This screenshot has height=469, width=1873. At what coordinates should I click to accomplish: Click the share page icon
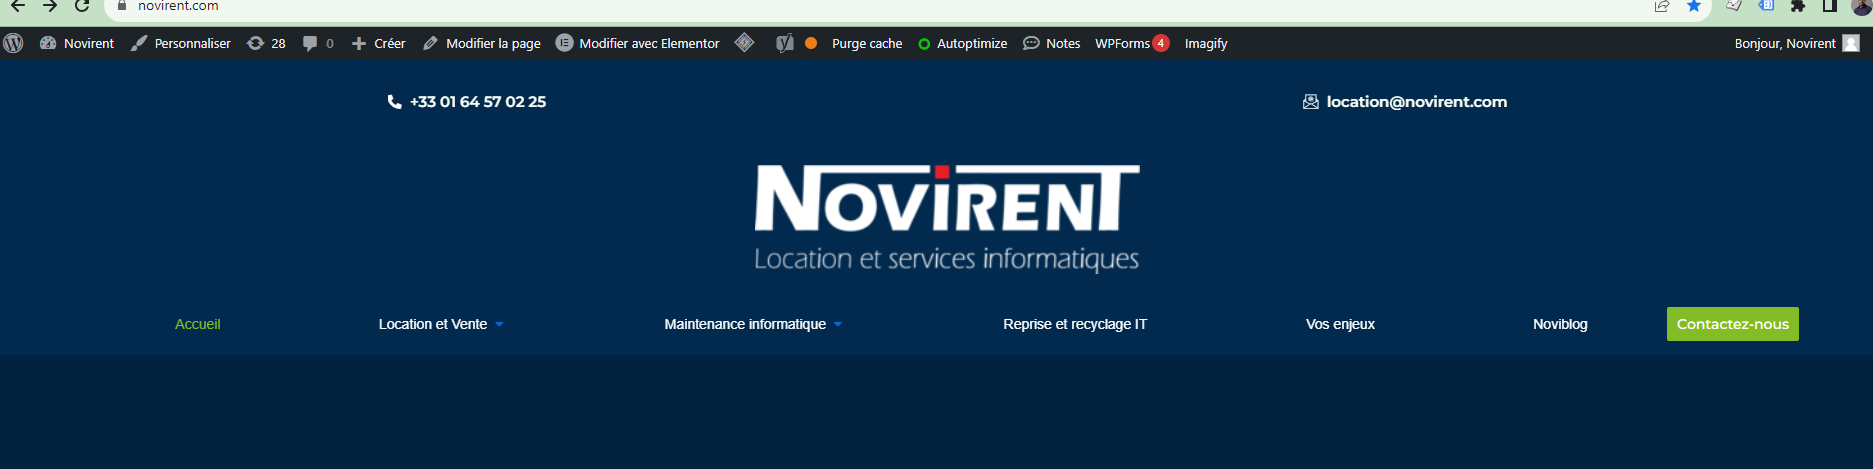(x=1662, y=6)
